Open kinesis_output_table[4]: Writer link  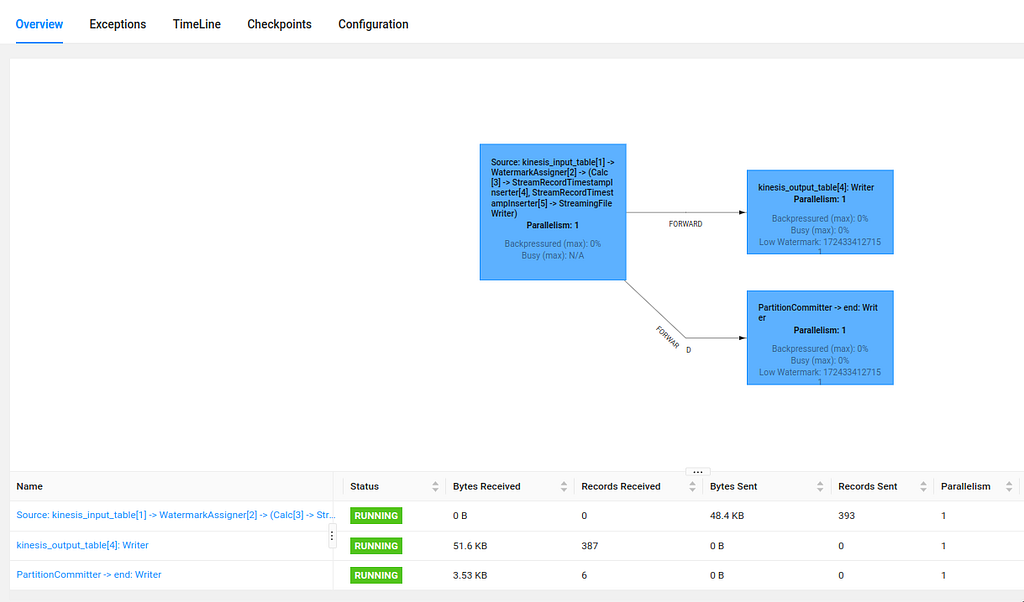[82, 545]
